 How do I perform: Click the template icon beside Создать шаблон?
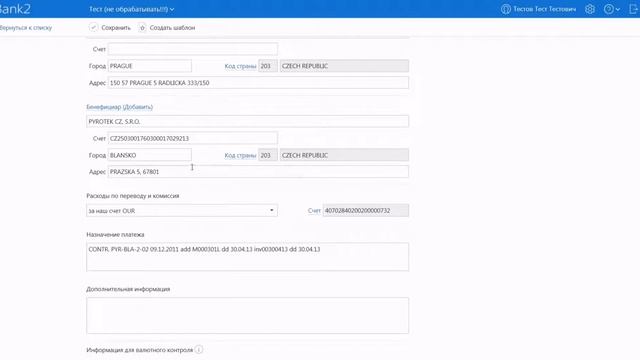(142, 27)
